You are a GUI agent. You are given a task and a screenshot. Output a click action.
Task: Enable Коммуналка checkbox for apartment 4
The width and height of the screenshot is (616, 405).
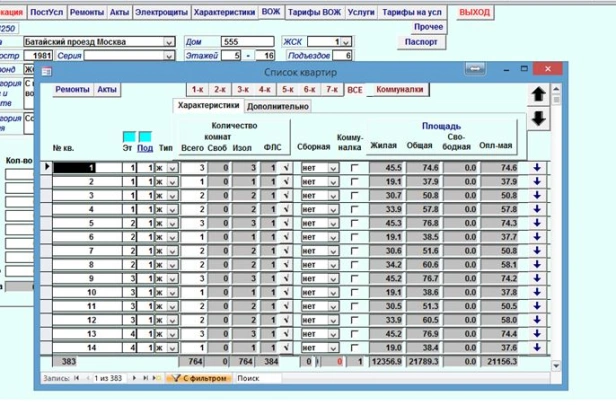tap(355, 210)
